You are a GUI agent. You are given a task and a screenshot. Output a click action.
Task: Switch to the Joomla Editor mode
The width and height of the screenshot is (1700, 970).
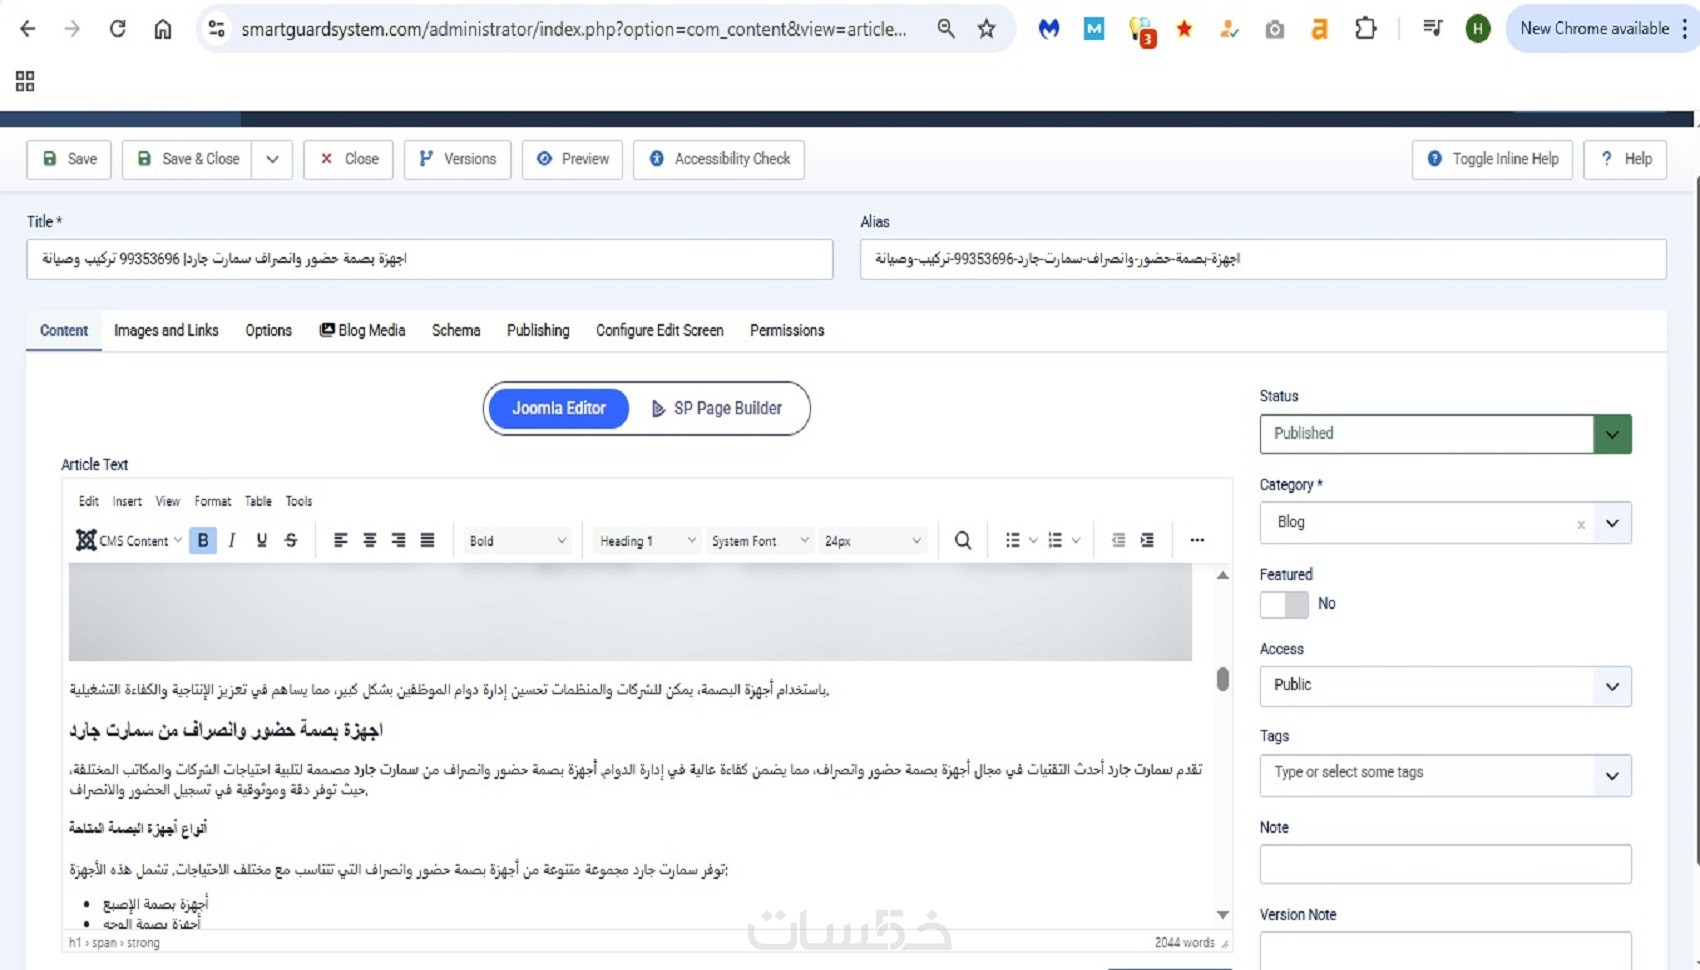(559, 408)
